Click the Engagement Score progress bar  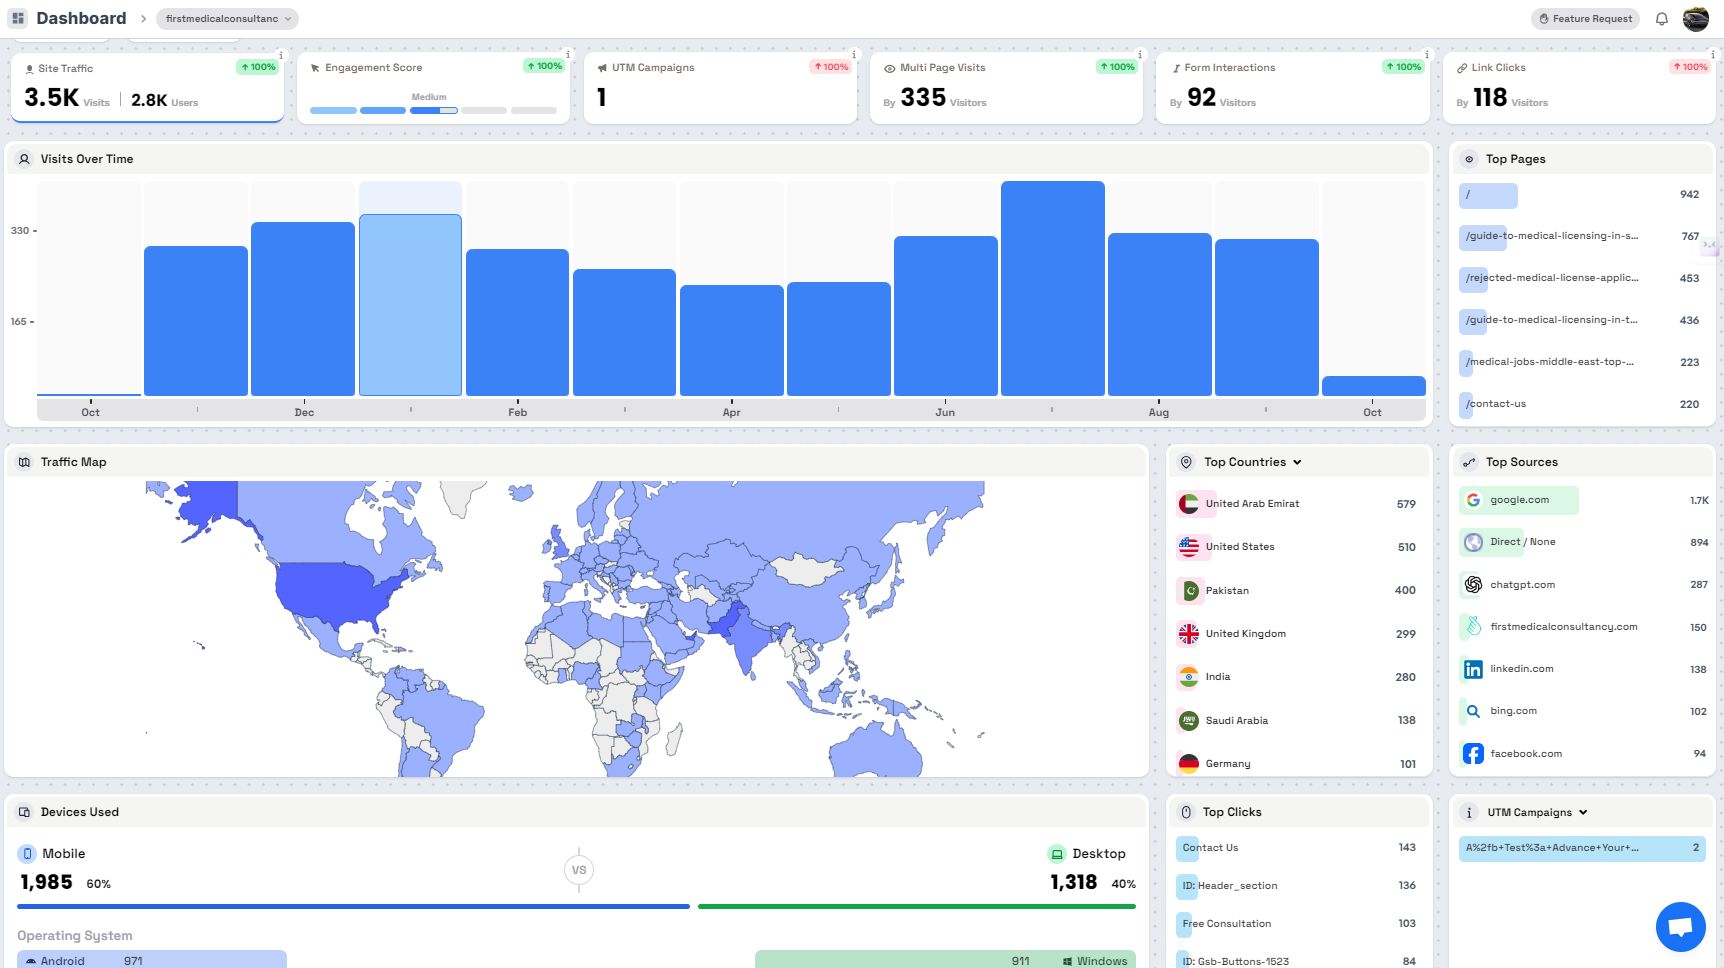click(433, 110)
